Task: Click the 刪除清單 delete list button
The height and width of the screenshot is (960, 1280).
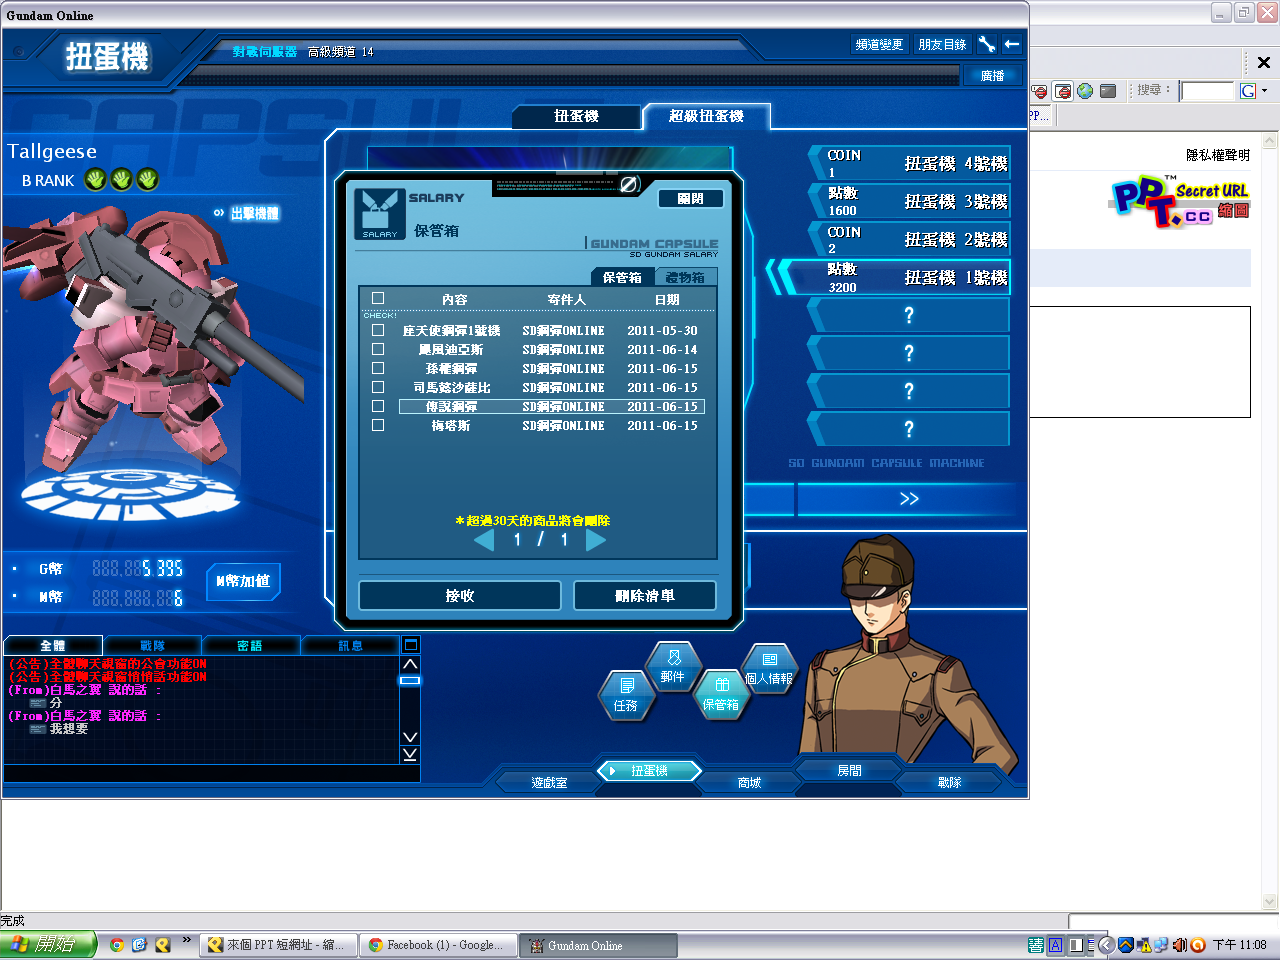Action: (645, 596)
